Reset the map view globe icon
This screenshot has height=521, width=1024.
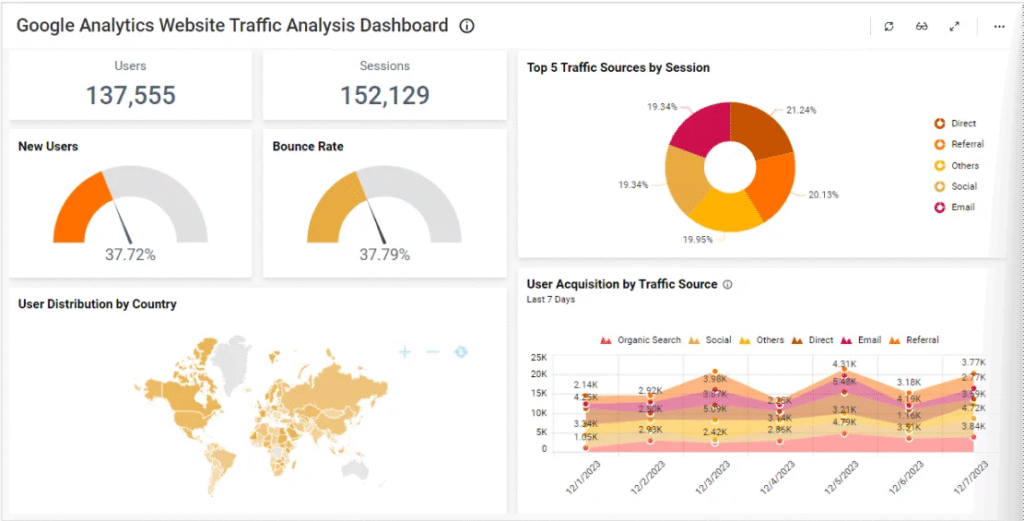coord(461,352)
